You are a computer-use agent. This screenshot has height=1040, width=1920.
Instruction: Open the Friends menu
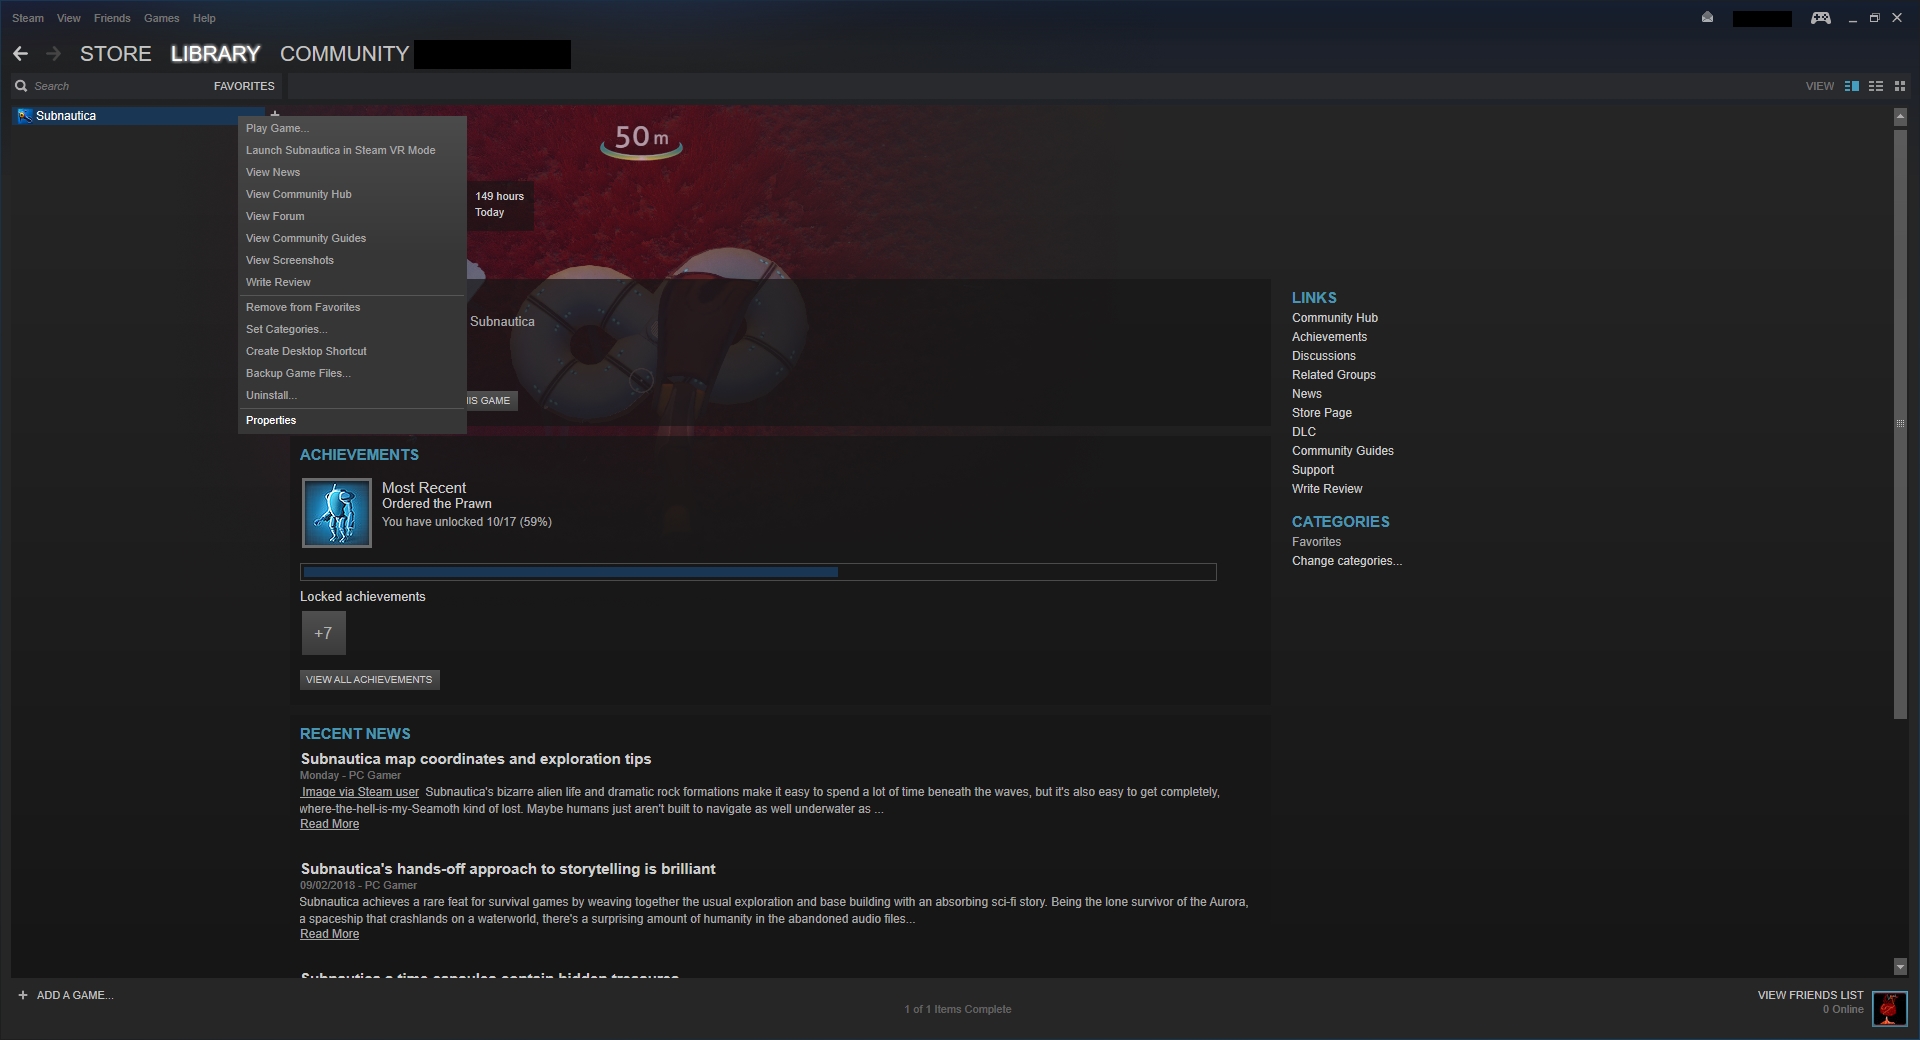112,18
